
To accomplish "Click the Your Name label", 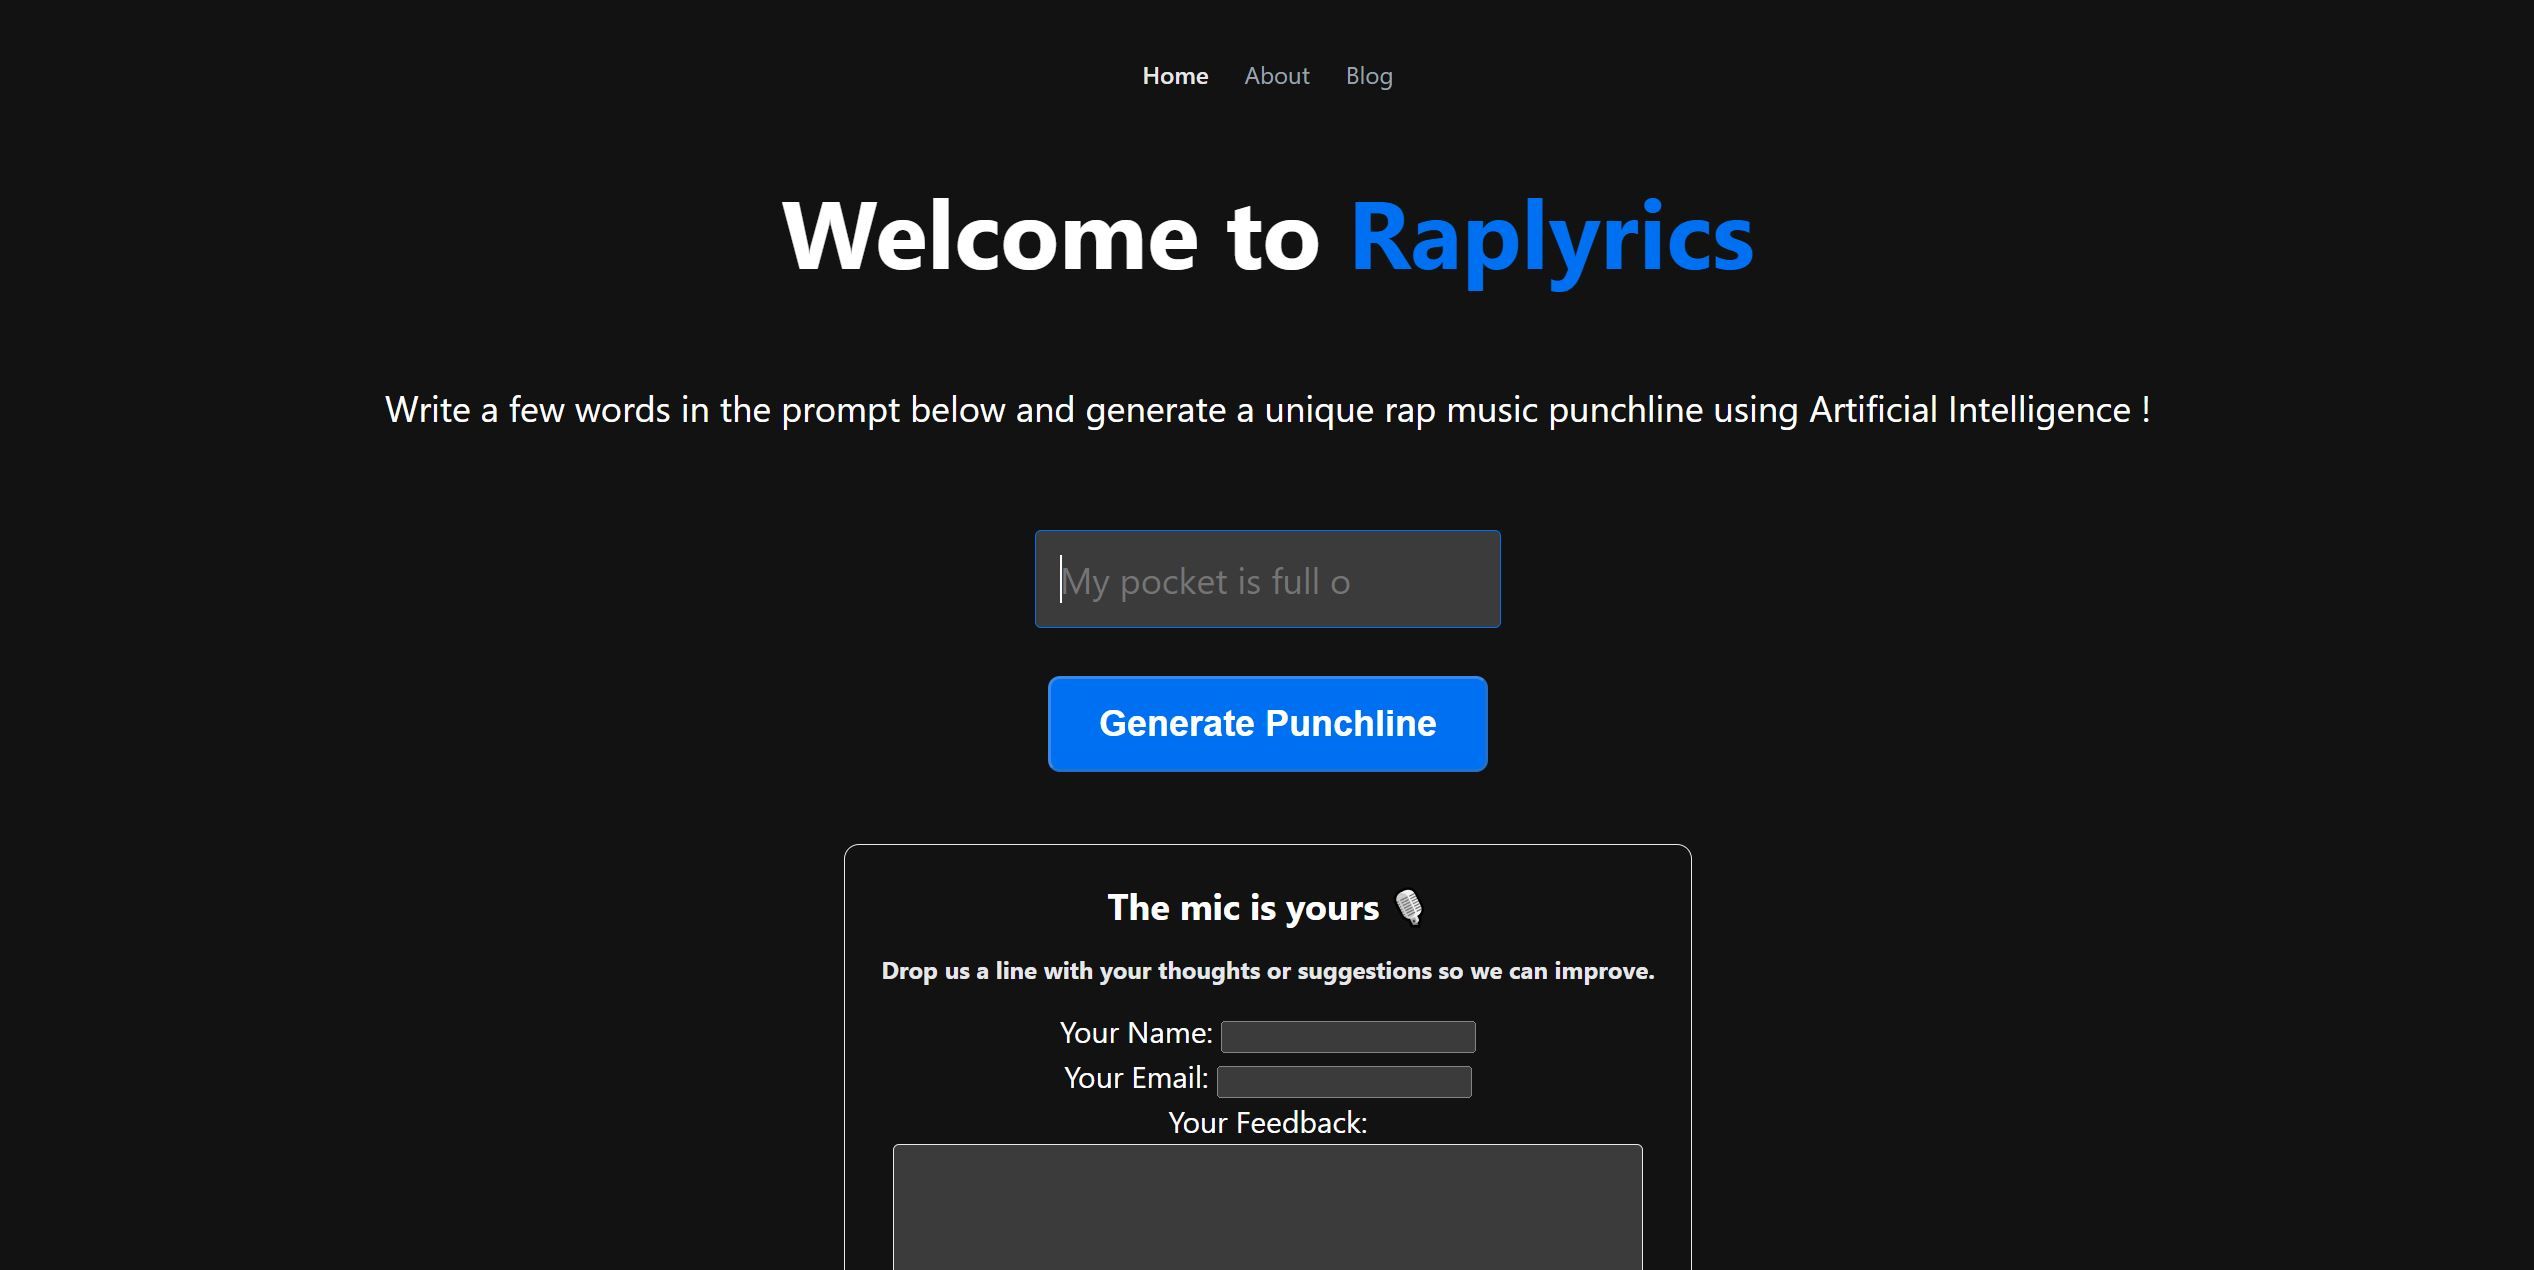I will (1135, 1033).
